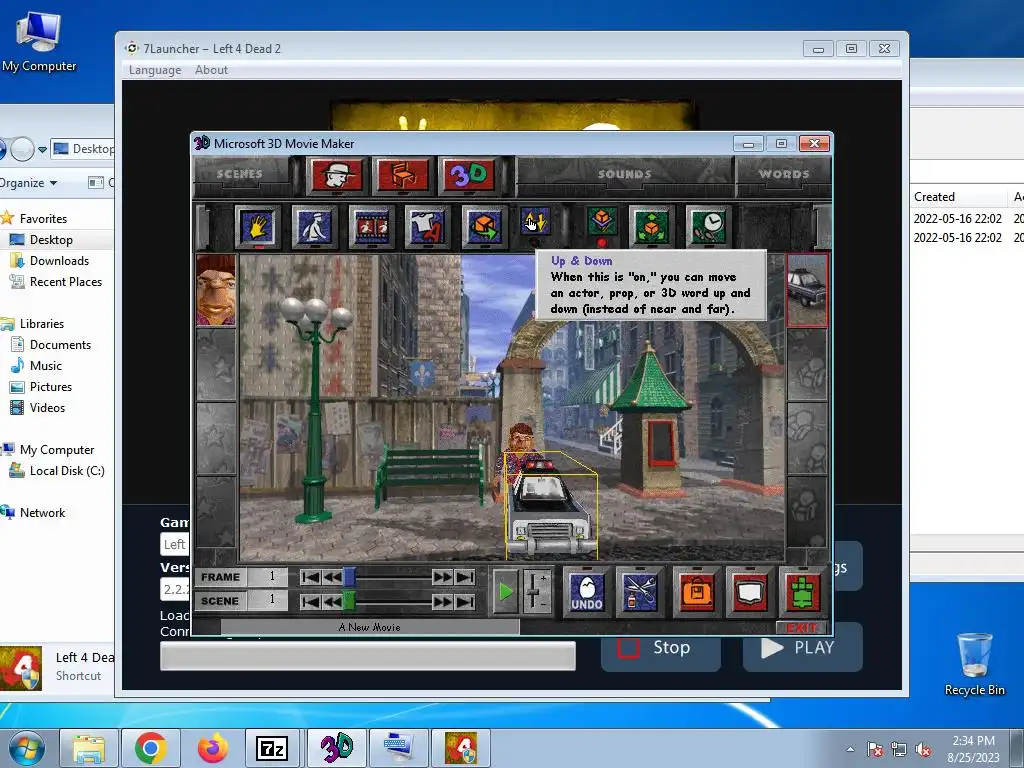Select the walking actor path tool
1024x768 pixels.
pyautogui.click(x=314, y=226)
